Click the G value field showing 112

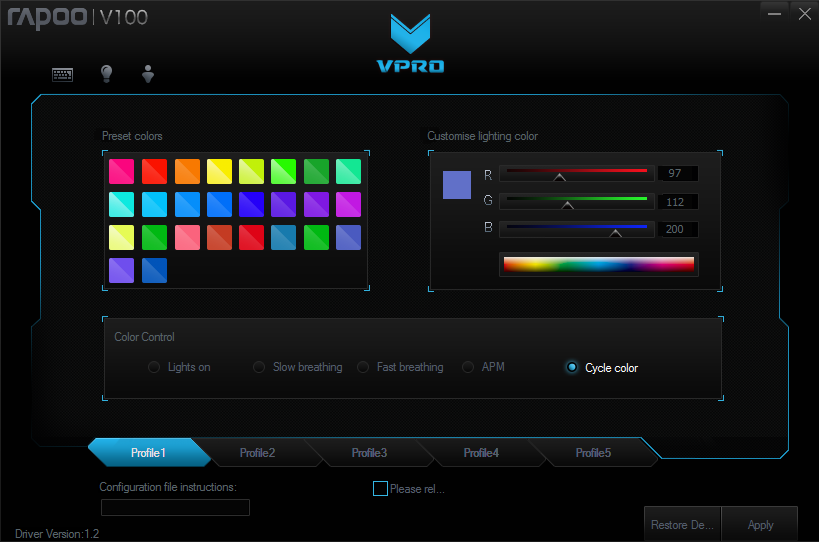pos(677,202)
